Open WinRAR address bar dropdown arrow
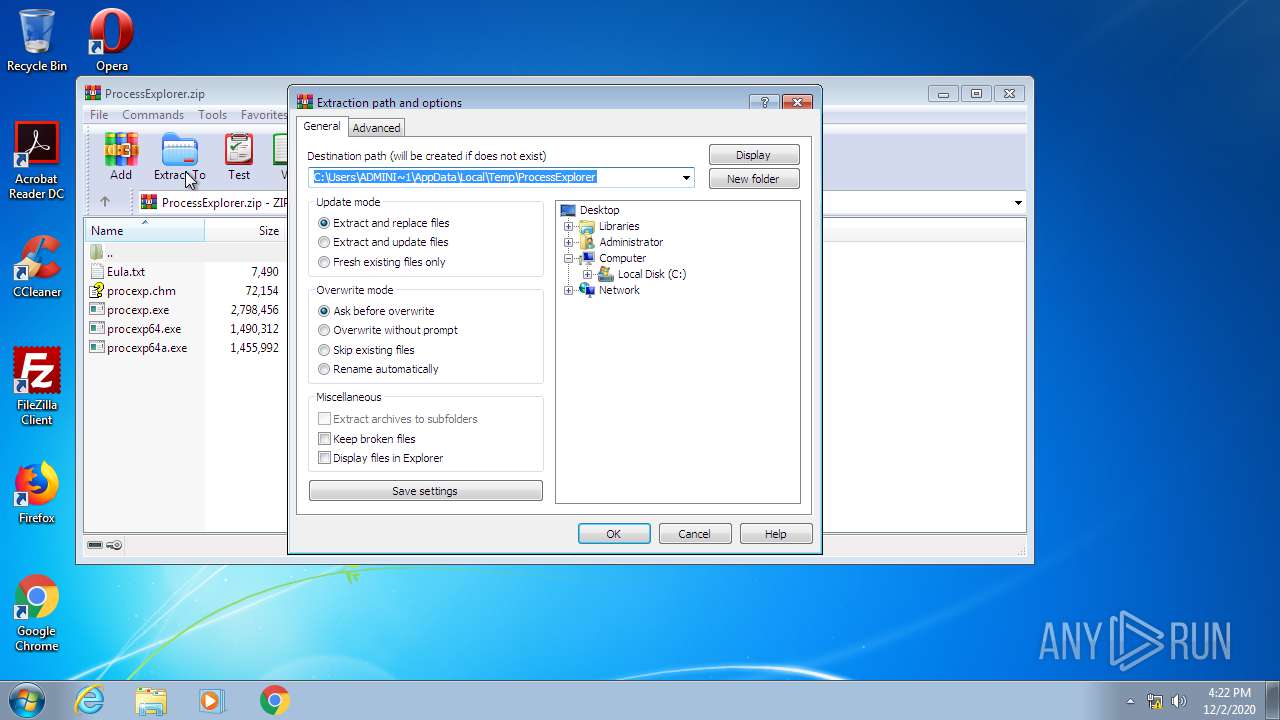The width and height of the screenshot is (1280, 720). click(1018, 202)
